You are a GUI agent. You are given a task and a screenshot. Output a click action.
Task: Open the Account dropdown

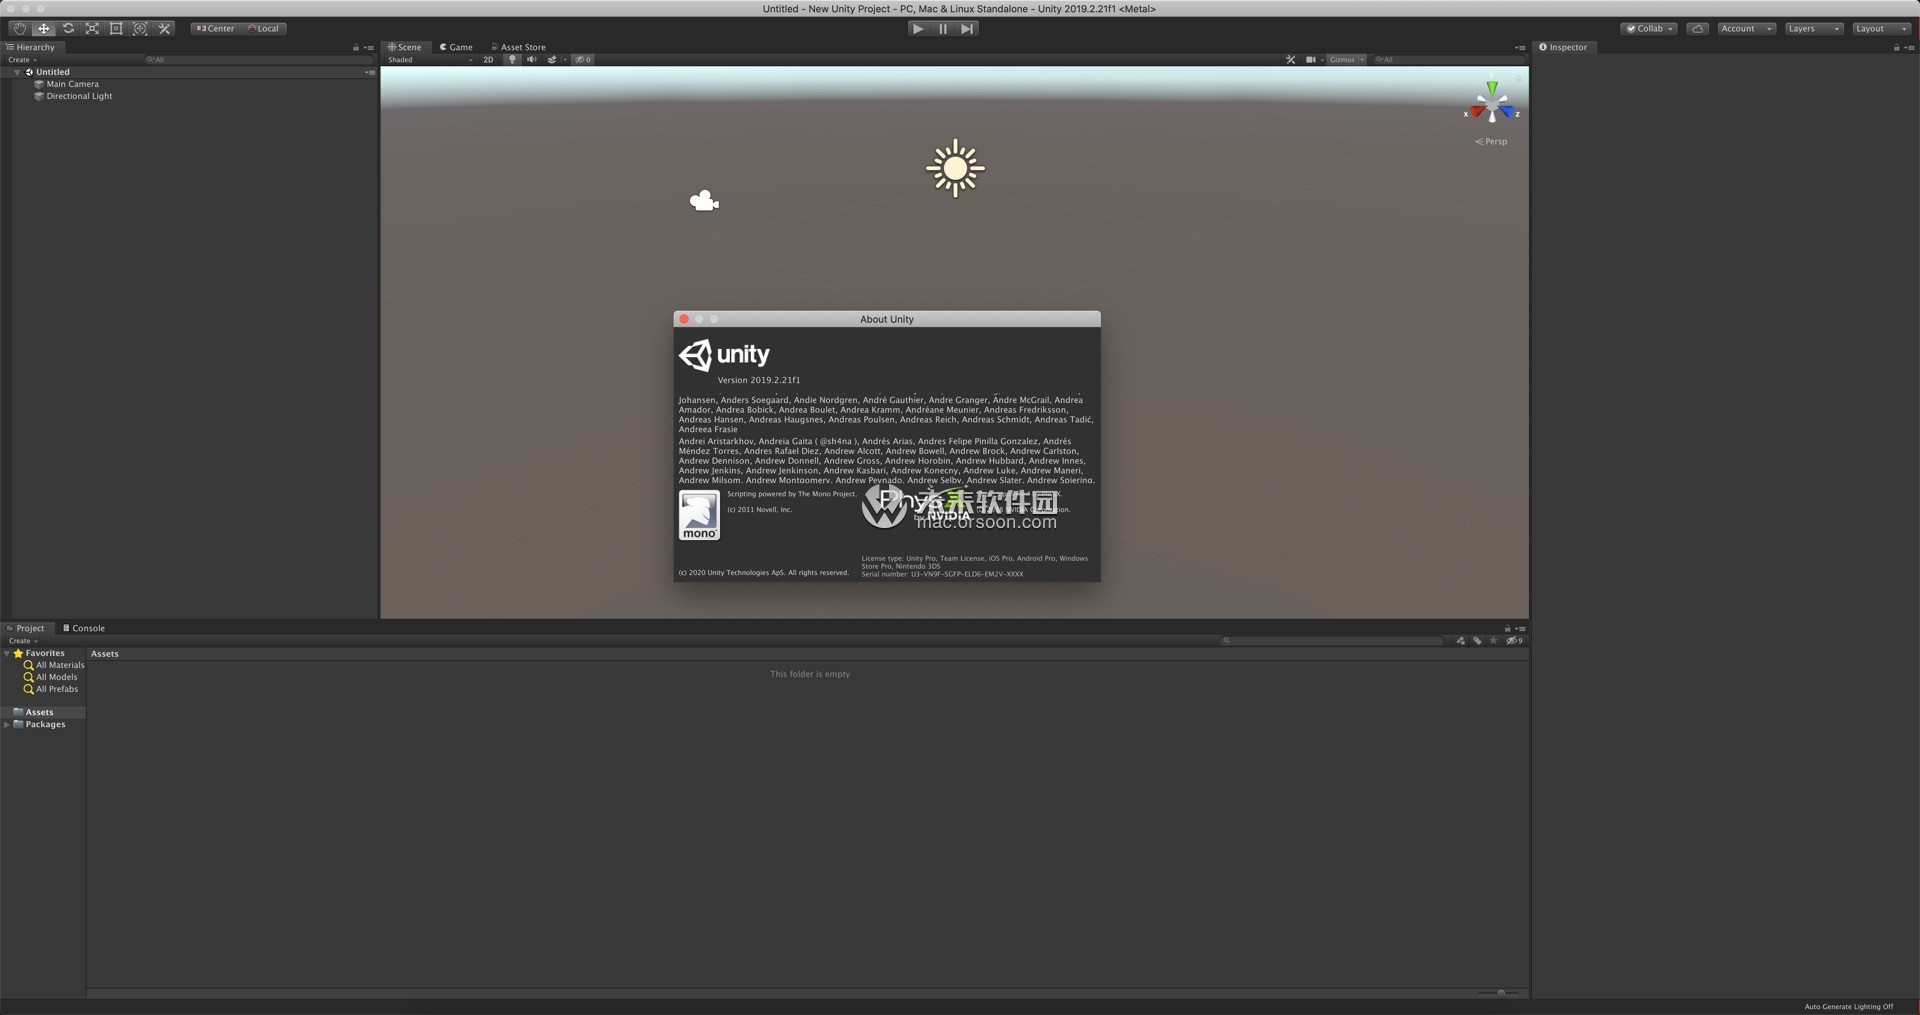coord(1746,29)
